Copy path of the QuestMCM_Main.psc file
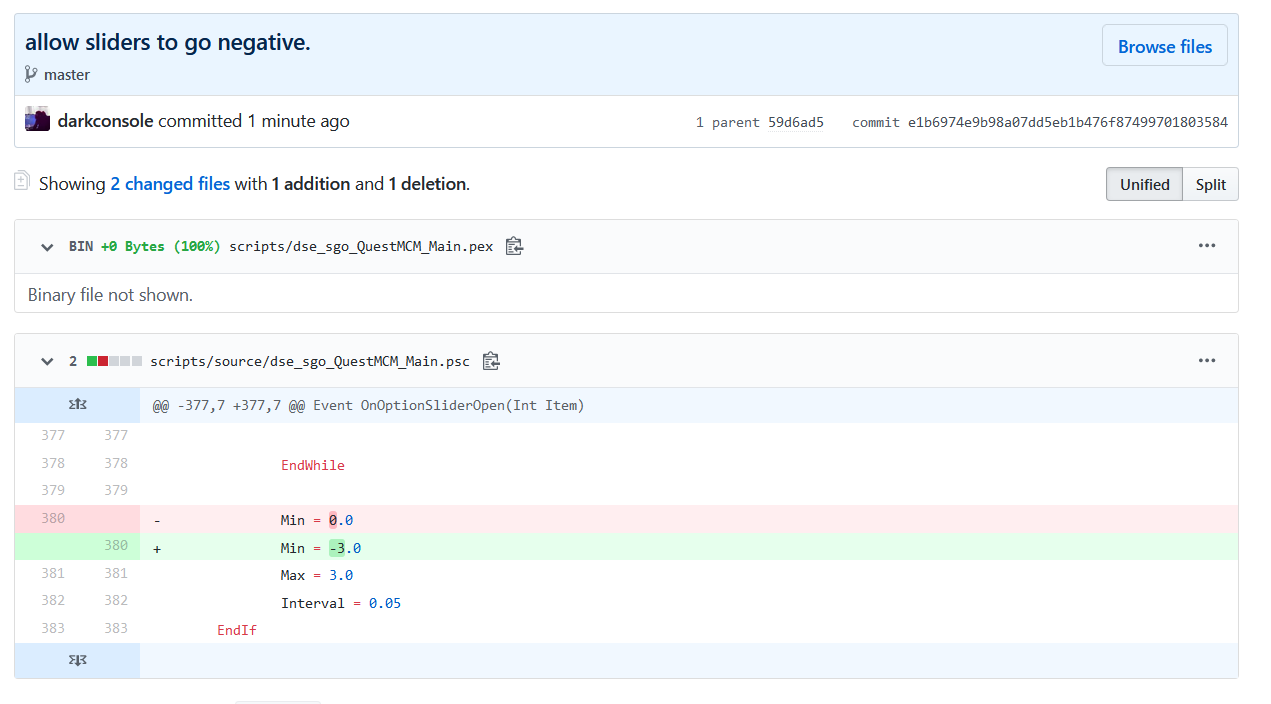 tap(491, 361)
